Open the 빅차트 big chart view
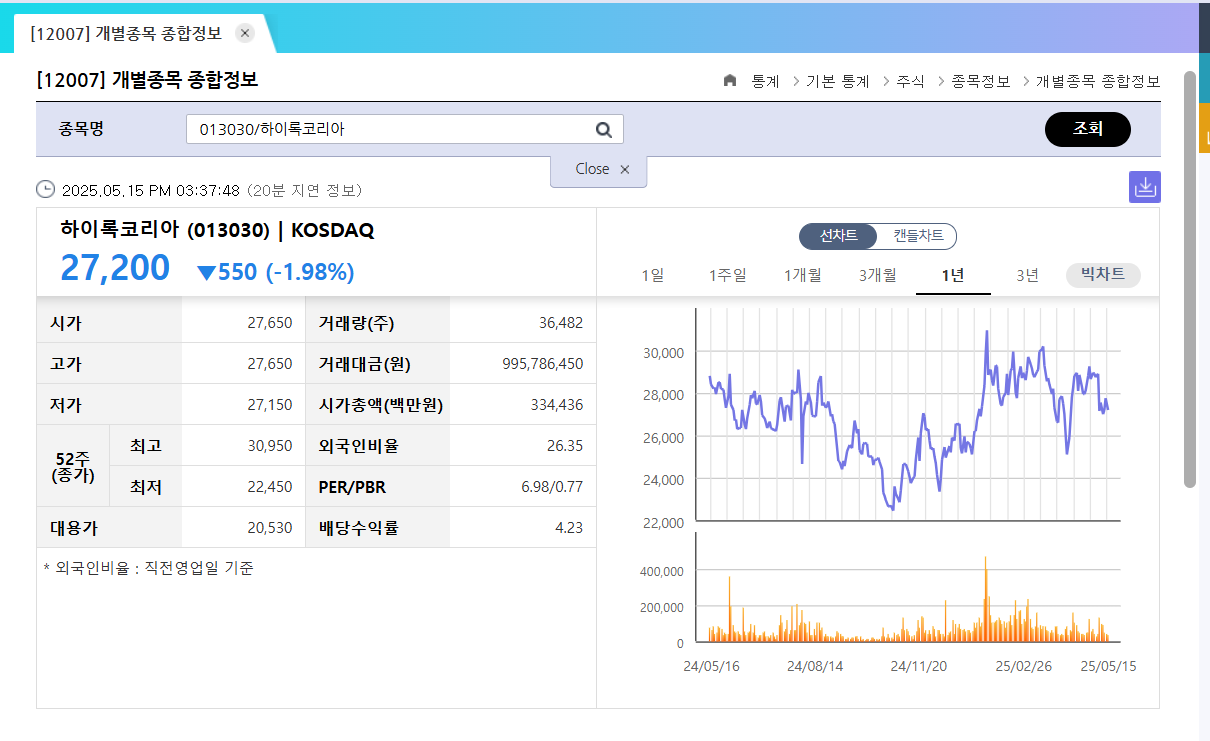Viewport: 1210px width, 741px height. coord(1102,275)
